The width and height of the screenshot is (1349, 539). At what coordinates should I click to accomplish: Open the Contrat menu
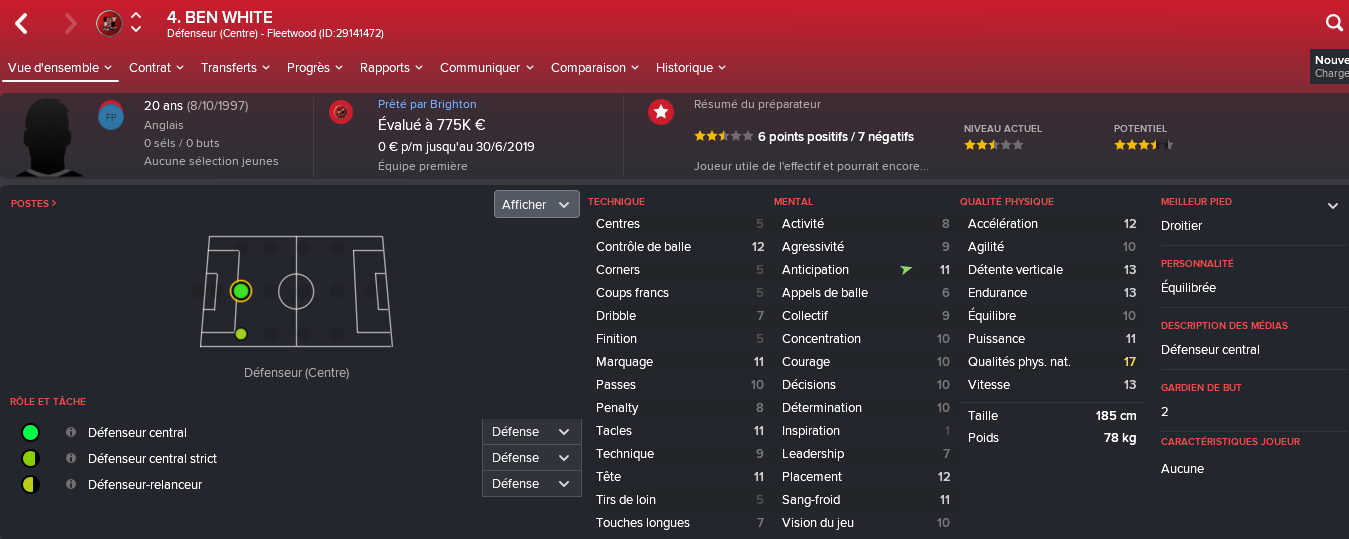pos(156,68)
